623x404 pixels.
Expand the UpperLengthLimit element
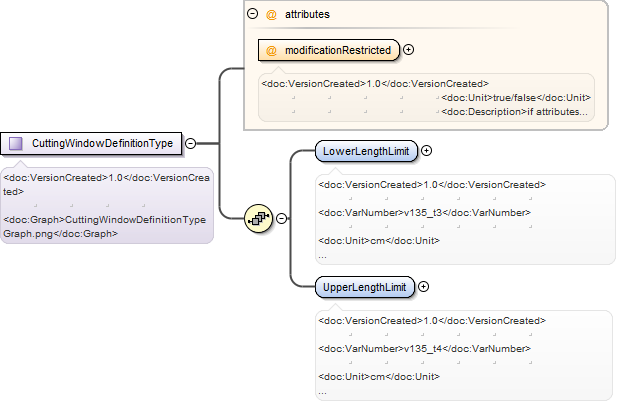pyautogui.click(x=424, y=287)
